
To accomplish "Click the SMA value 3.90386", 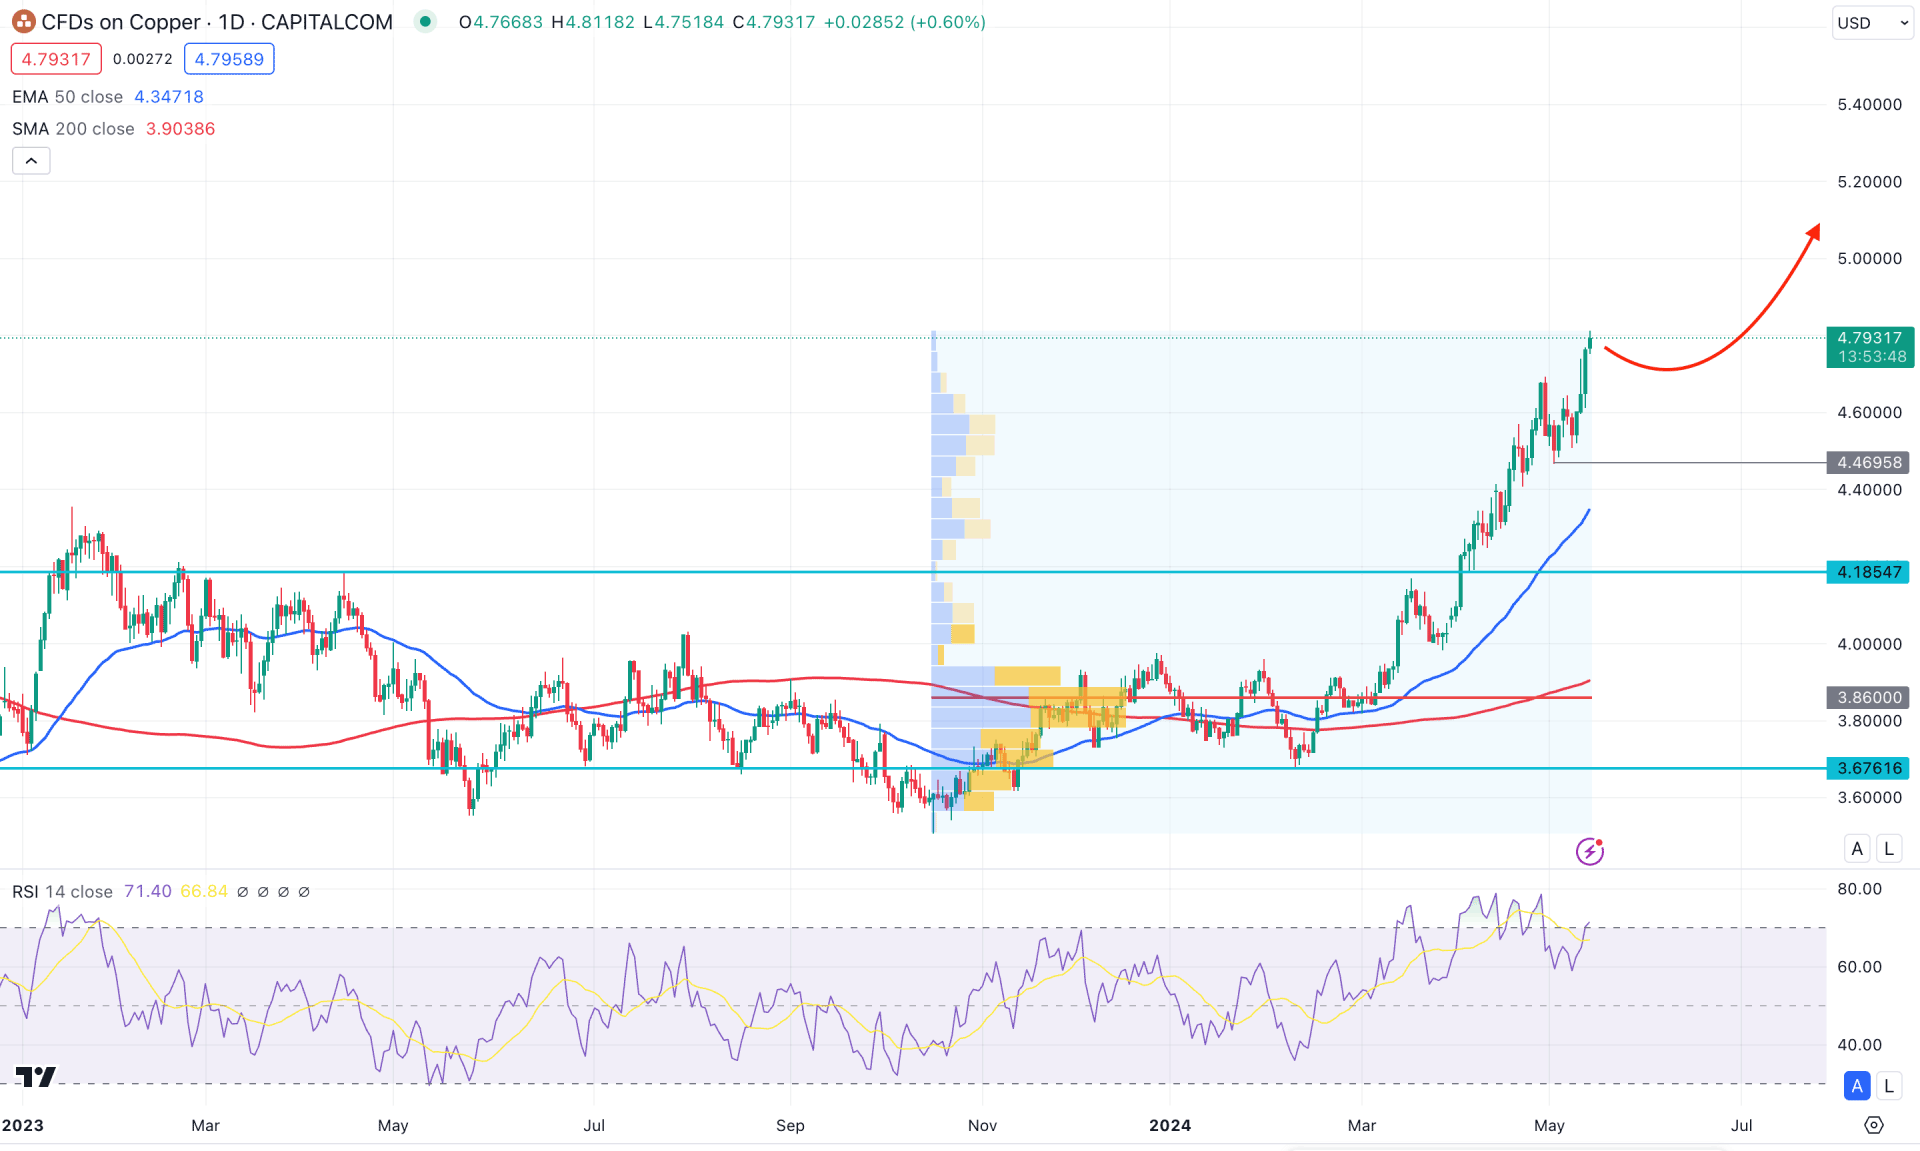I will click(181, 129).
